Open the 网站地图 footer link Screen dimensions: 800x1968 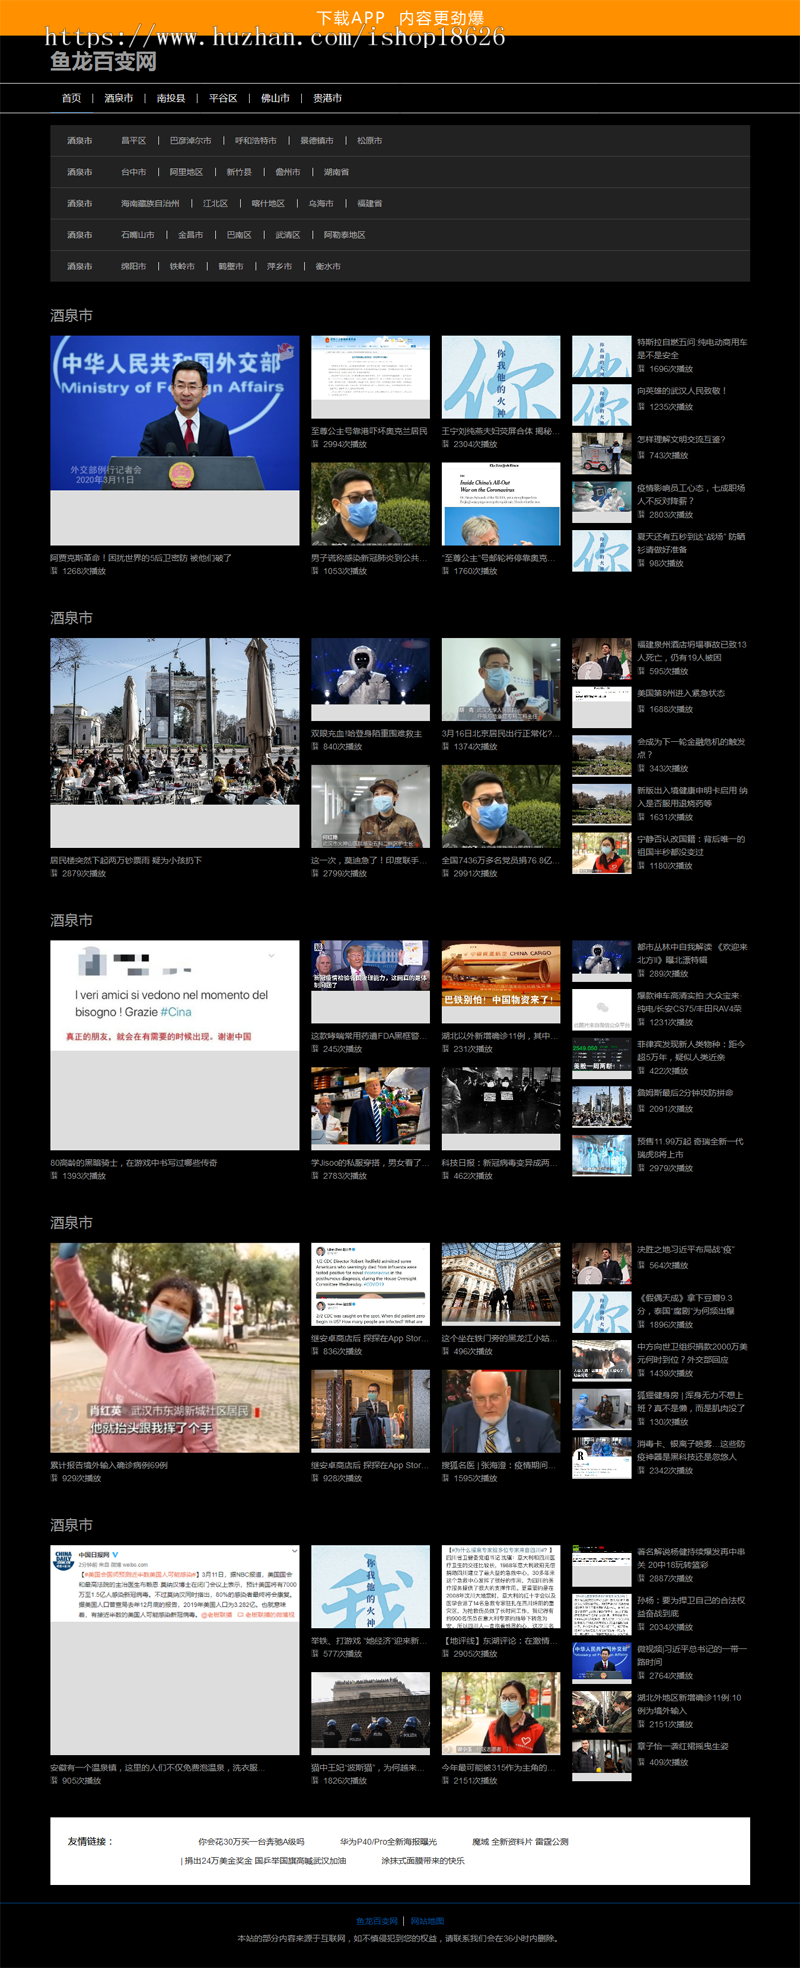pos(427,1921)
